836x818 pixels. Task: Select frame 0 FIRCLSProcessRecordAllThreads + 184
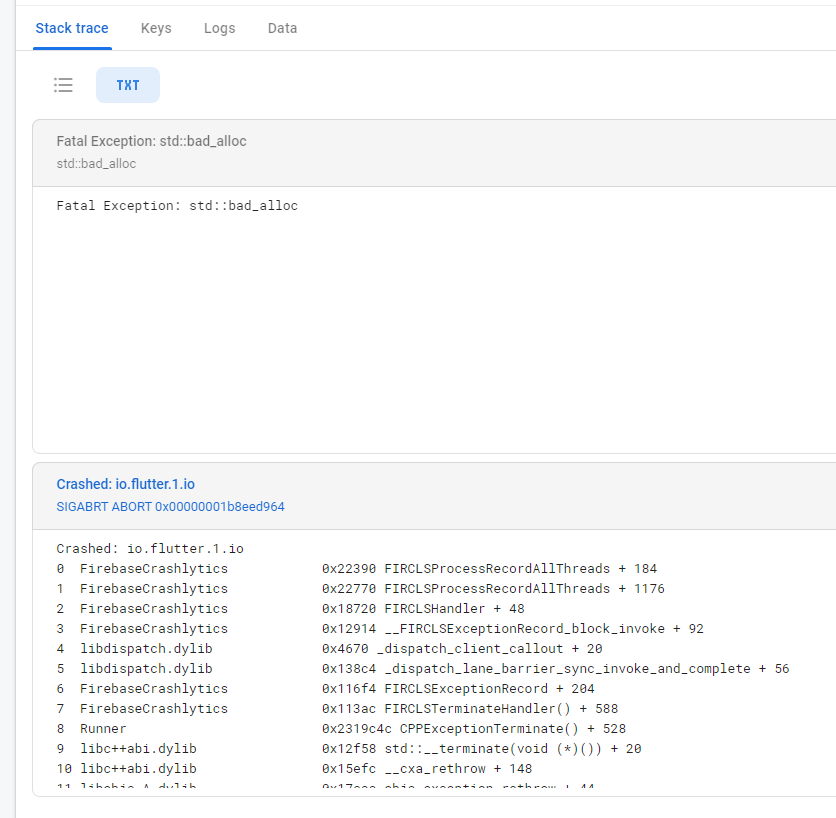357,569
